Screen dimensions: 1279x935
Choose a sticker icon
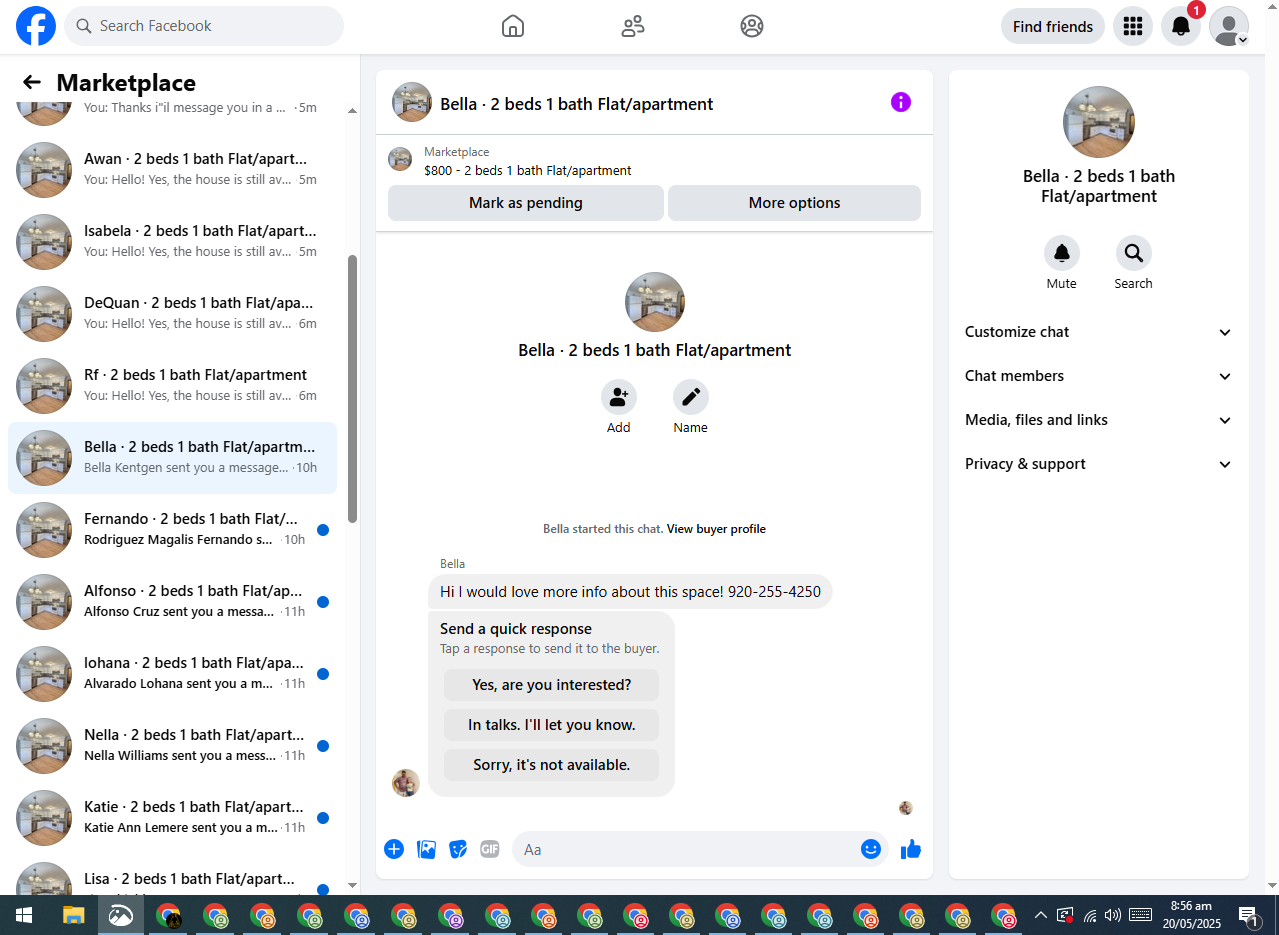[459, 849]
